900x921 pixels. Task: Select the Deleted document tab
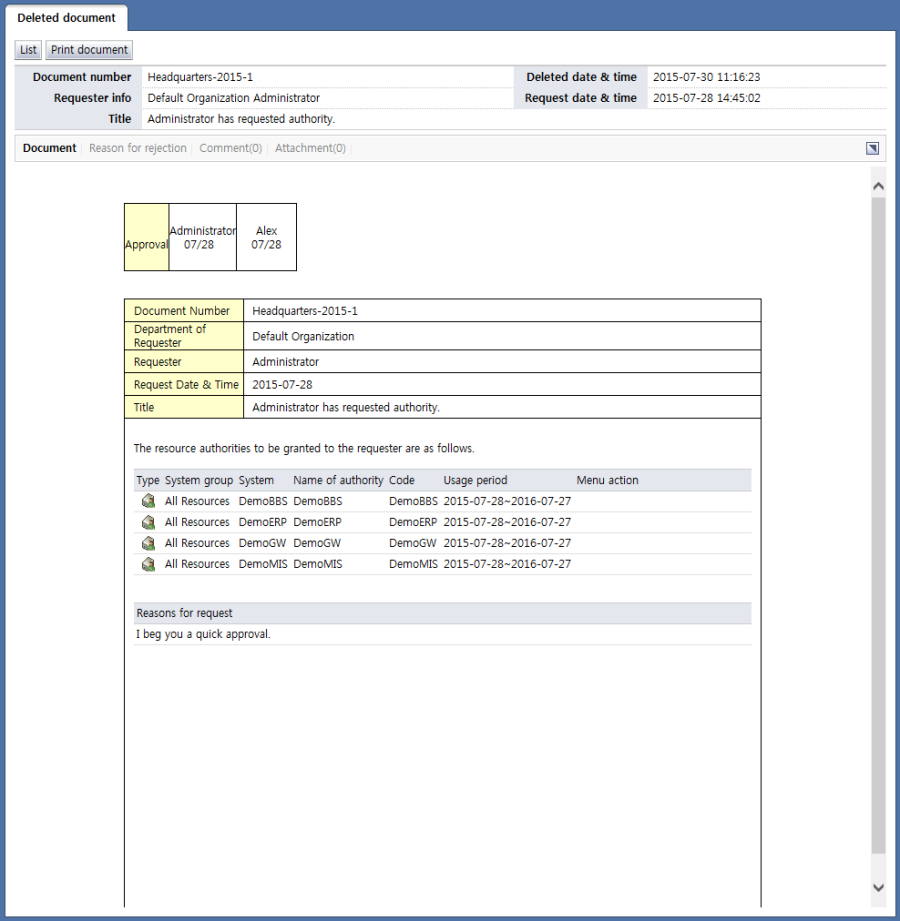[66, 18]
